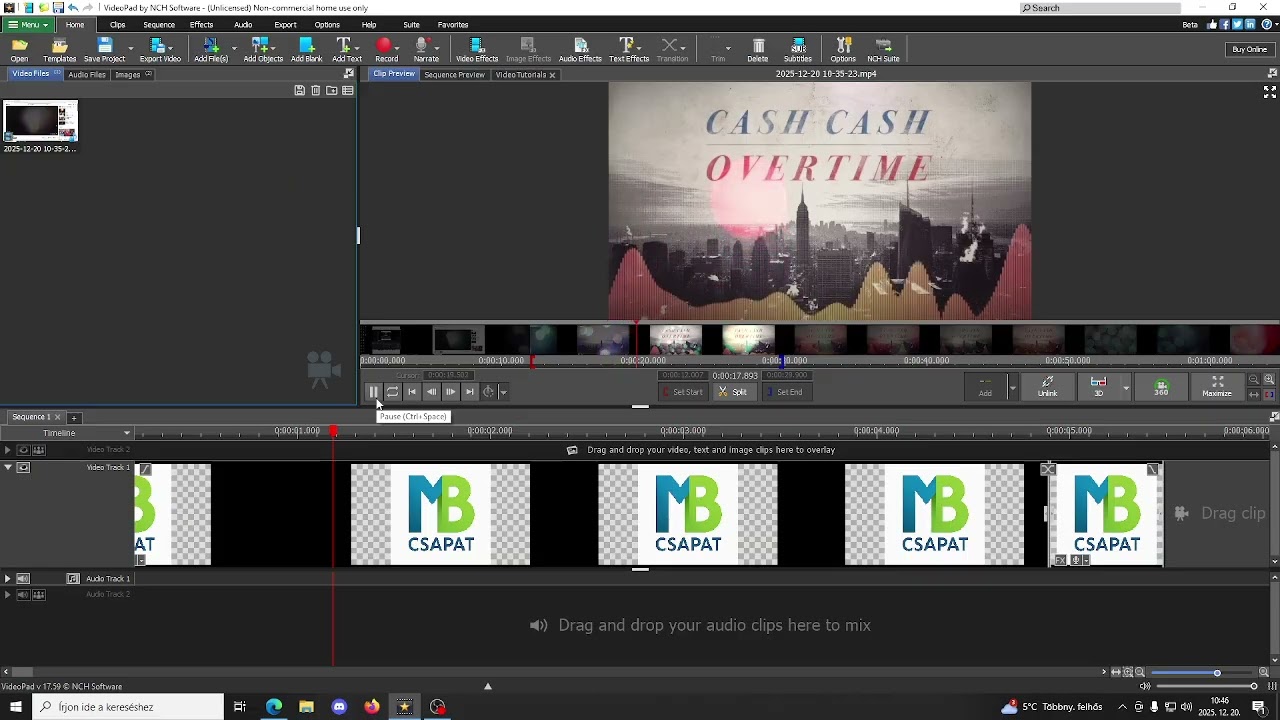Click the Split scissors button
The width and height of the screenshot is (1280, 720).
[733, 392]
